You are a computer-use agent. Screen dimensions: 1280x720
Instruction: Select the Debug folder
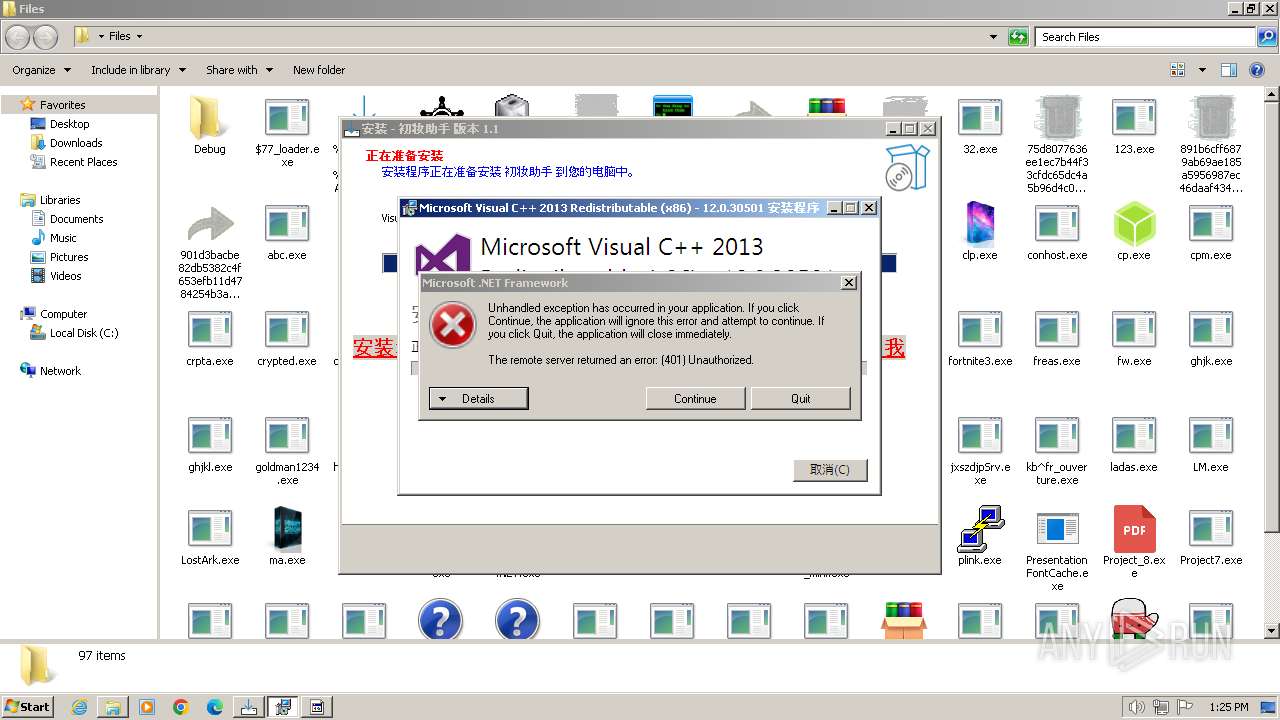[210, 127]
